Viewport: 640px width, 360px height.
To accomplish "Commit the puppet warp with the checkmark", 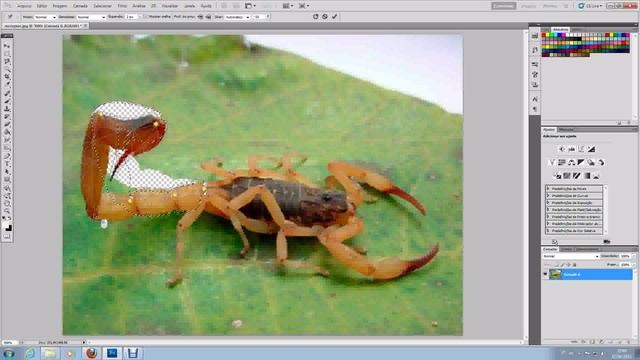I will (335, 17).
